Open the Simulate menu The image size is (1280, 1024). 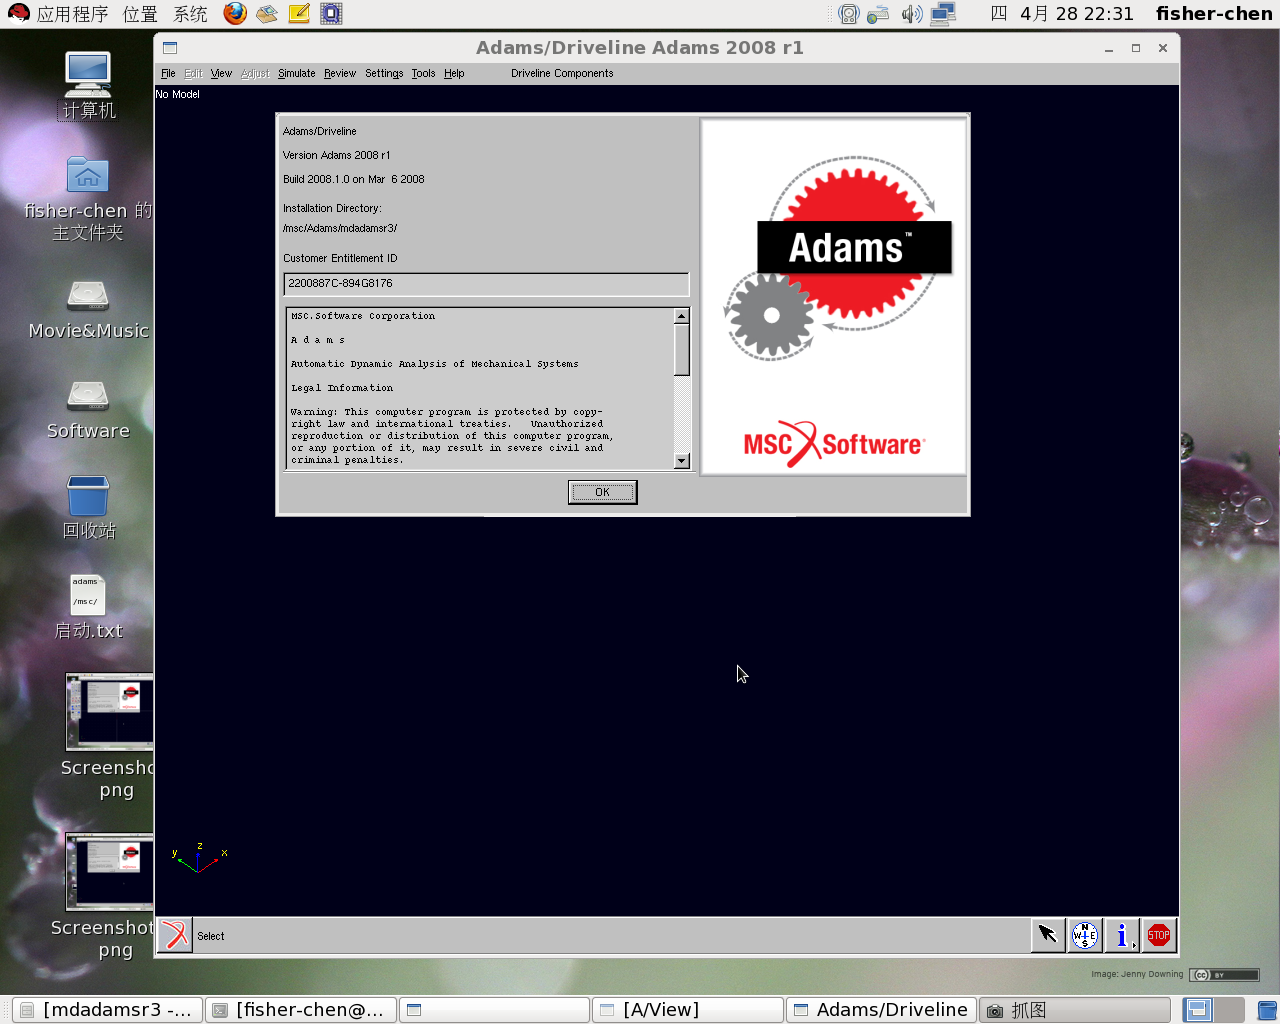pos(296,73)
